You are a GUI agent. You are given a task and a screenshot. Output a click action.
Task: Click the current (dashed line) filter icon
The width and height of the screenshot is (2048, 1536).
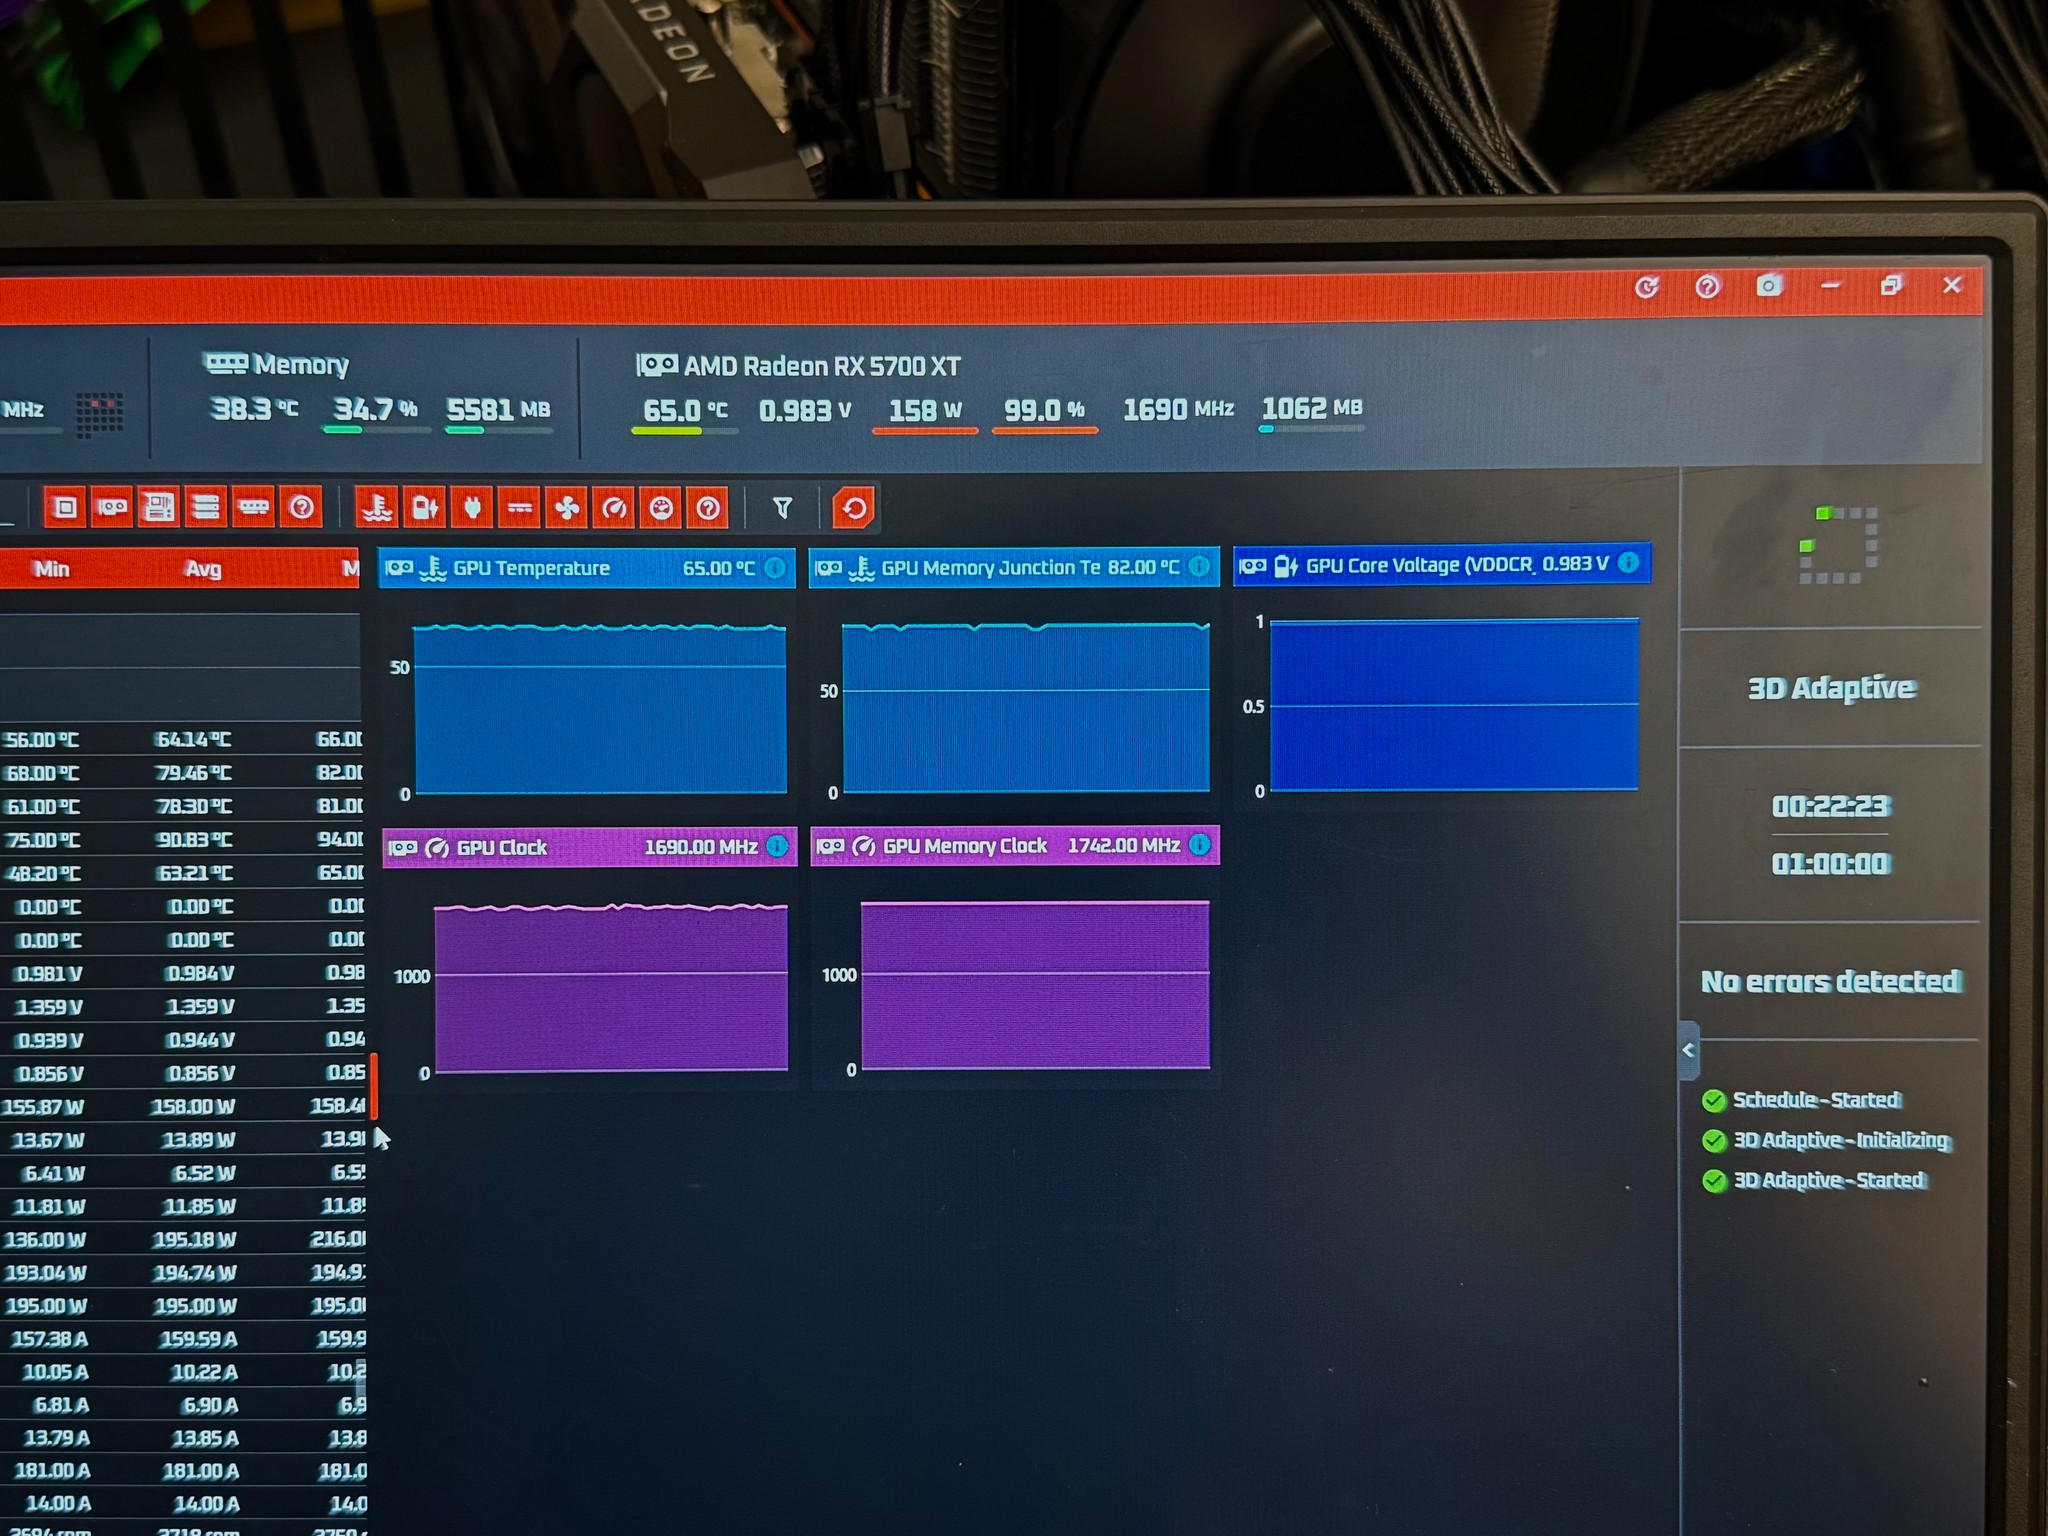[519, 508]
